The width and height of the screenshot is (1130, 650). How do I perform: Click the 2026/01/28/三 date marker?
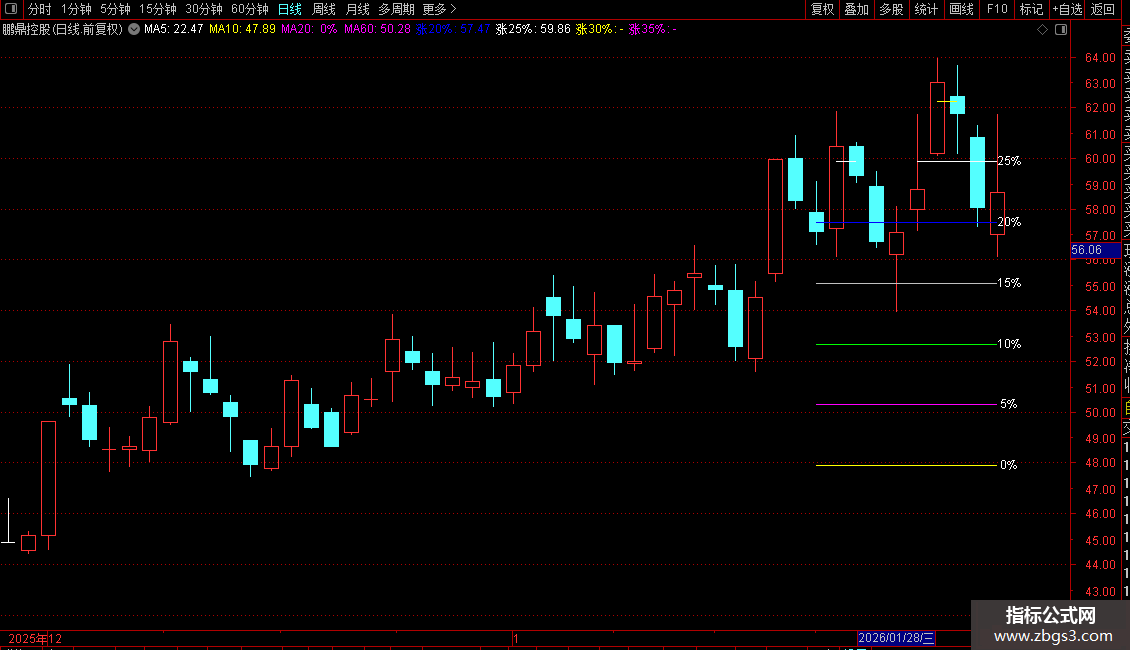(897, 638)
